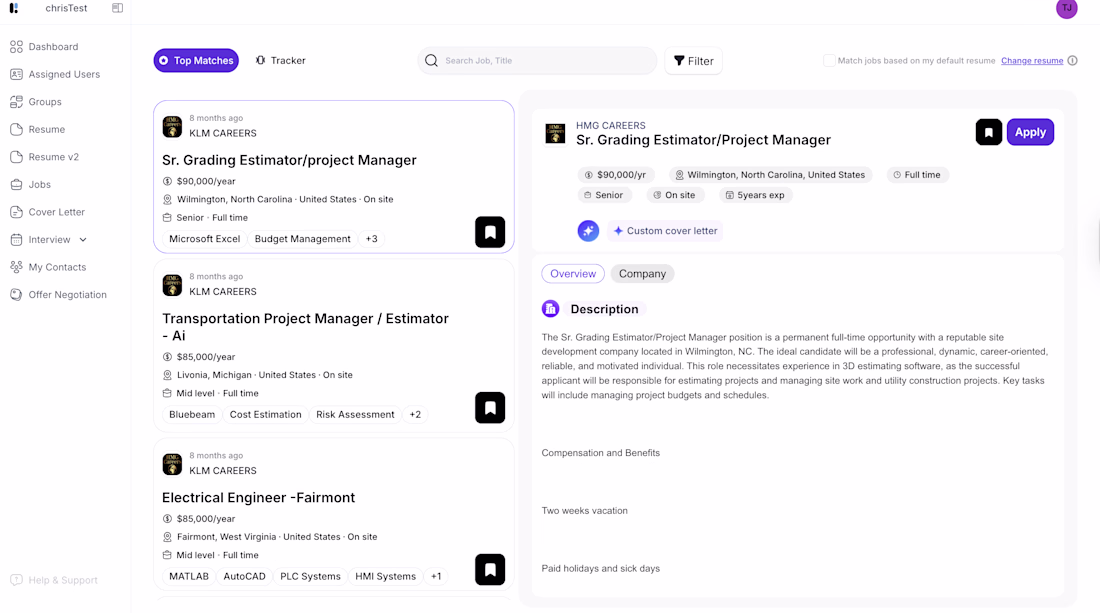Click the Risk Assessment skill tag
The image size is (1100, 613).
[x=355, y=415]
